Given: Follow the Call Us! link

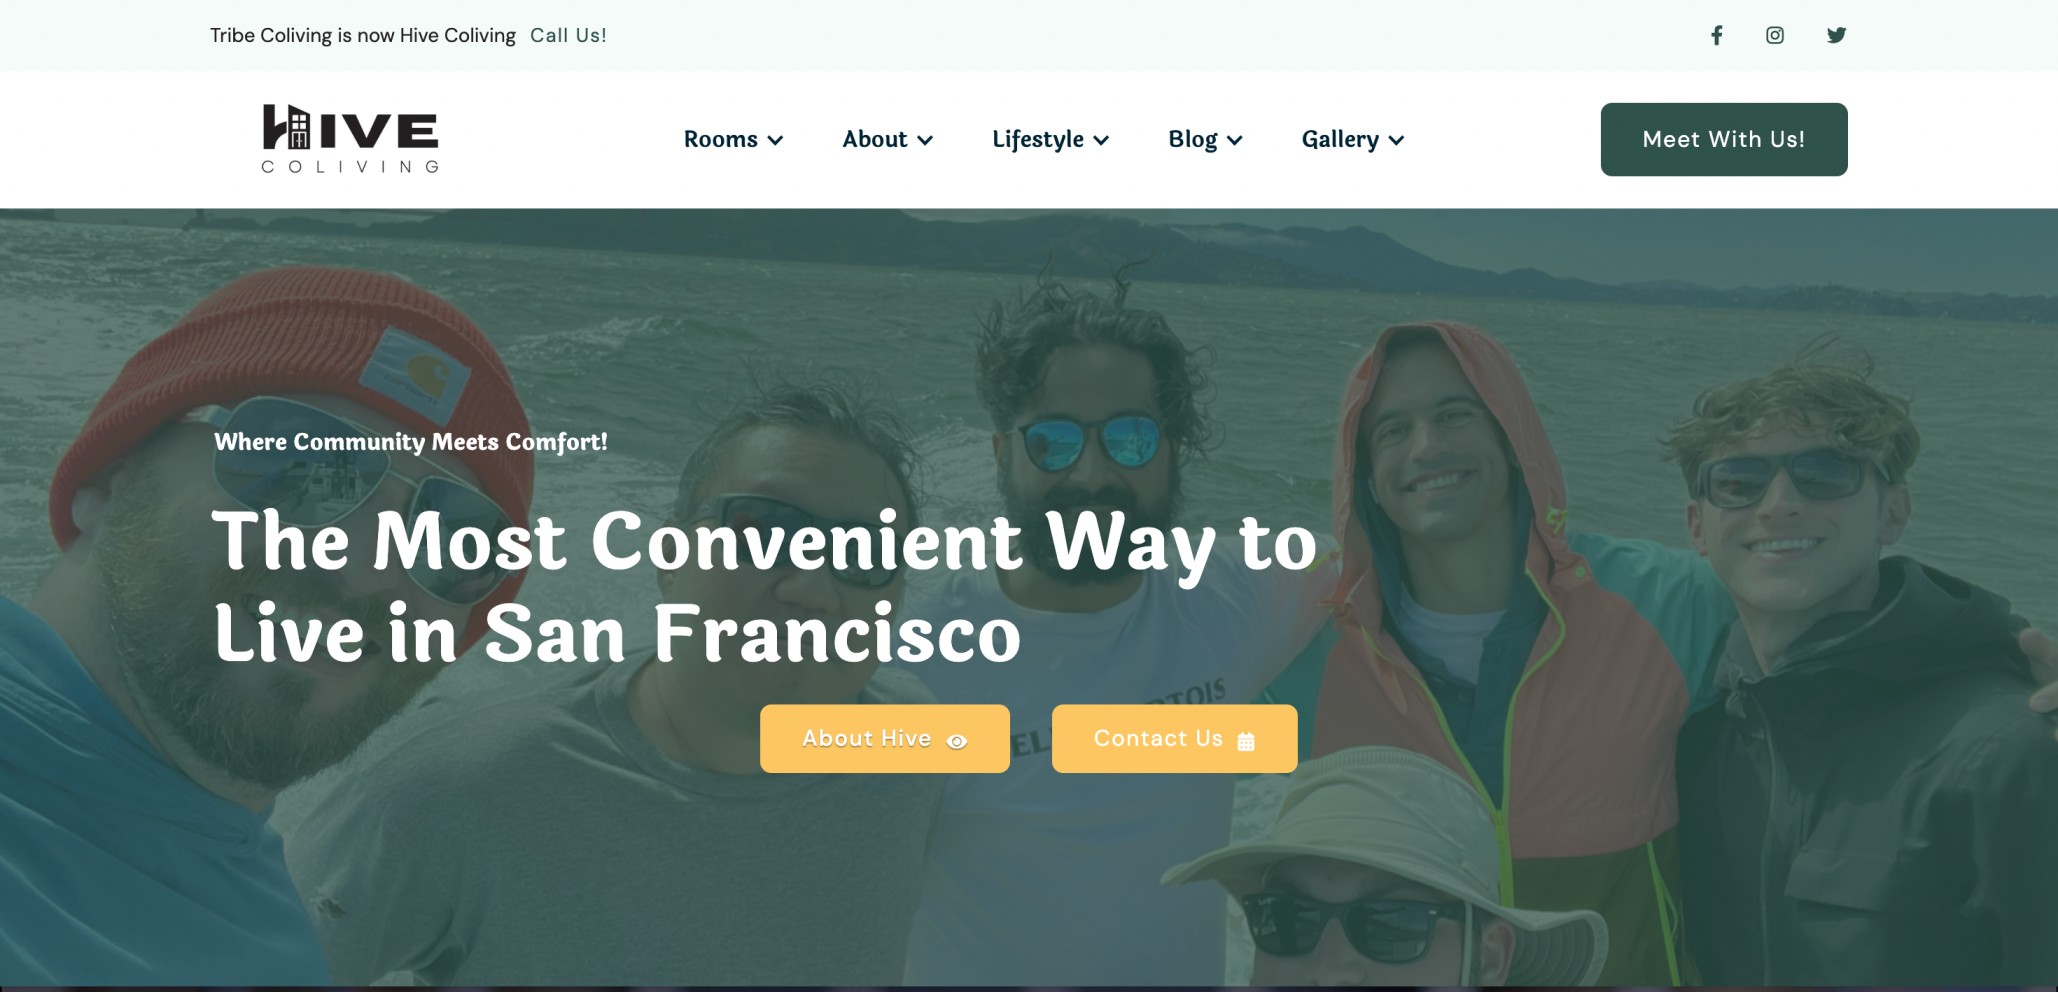Looking at the screenshot, I should 568,35.
